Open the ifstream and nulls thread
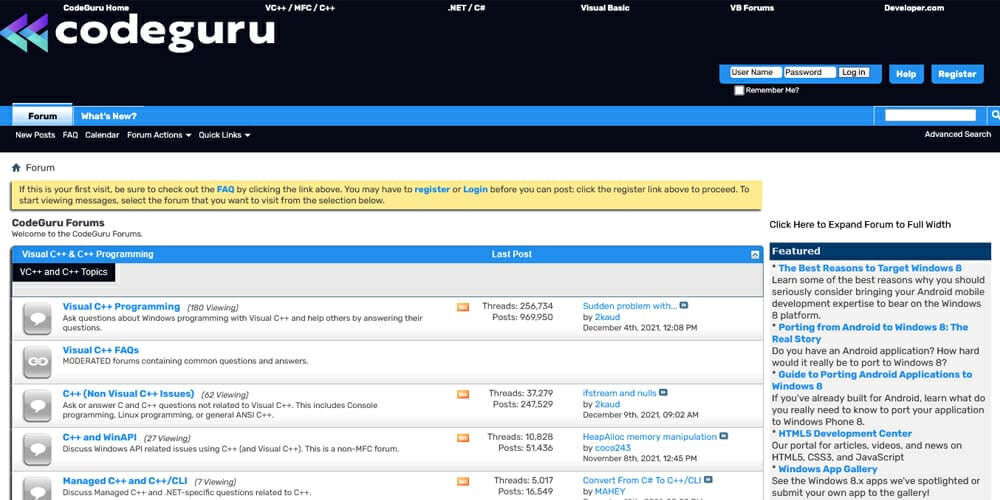 619,393
